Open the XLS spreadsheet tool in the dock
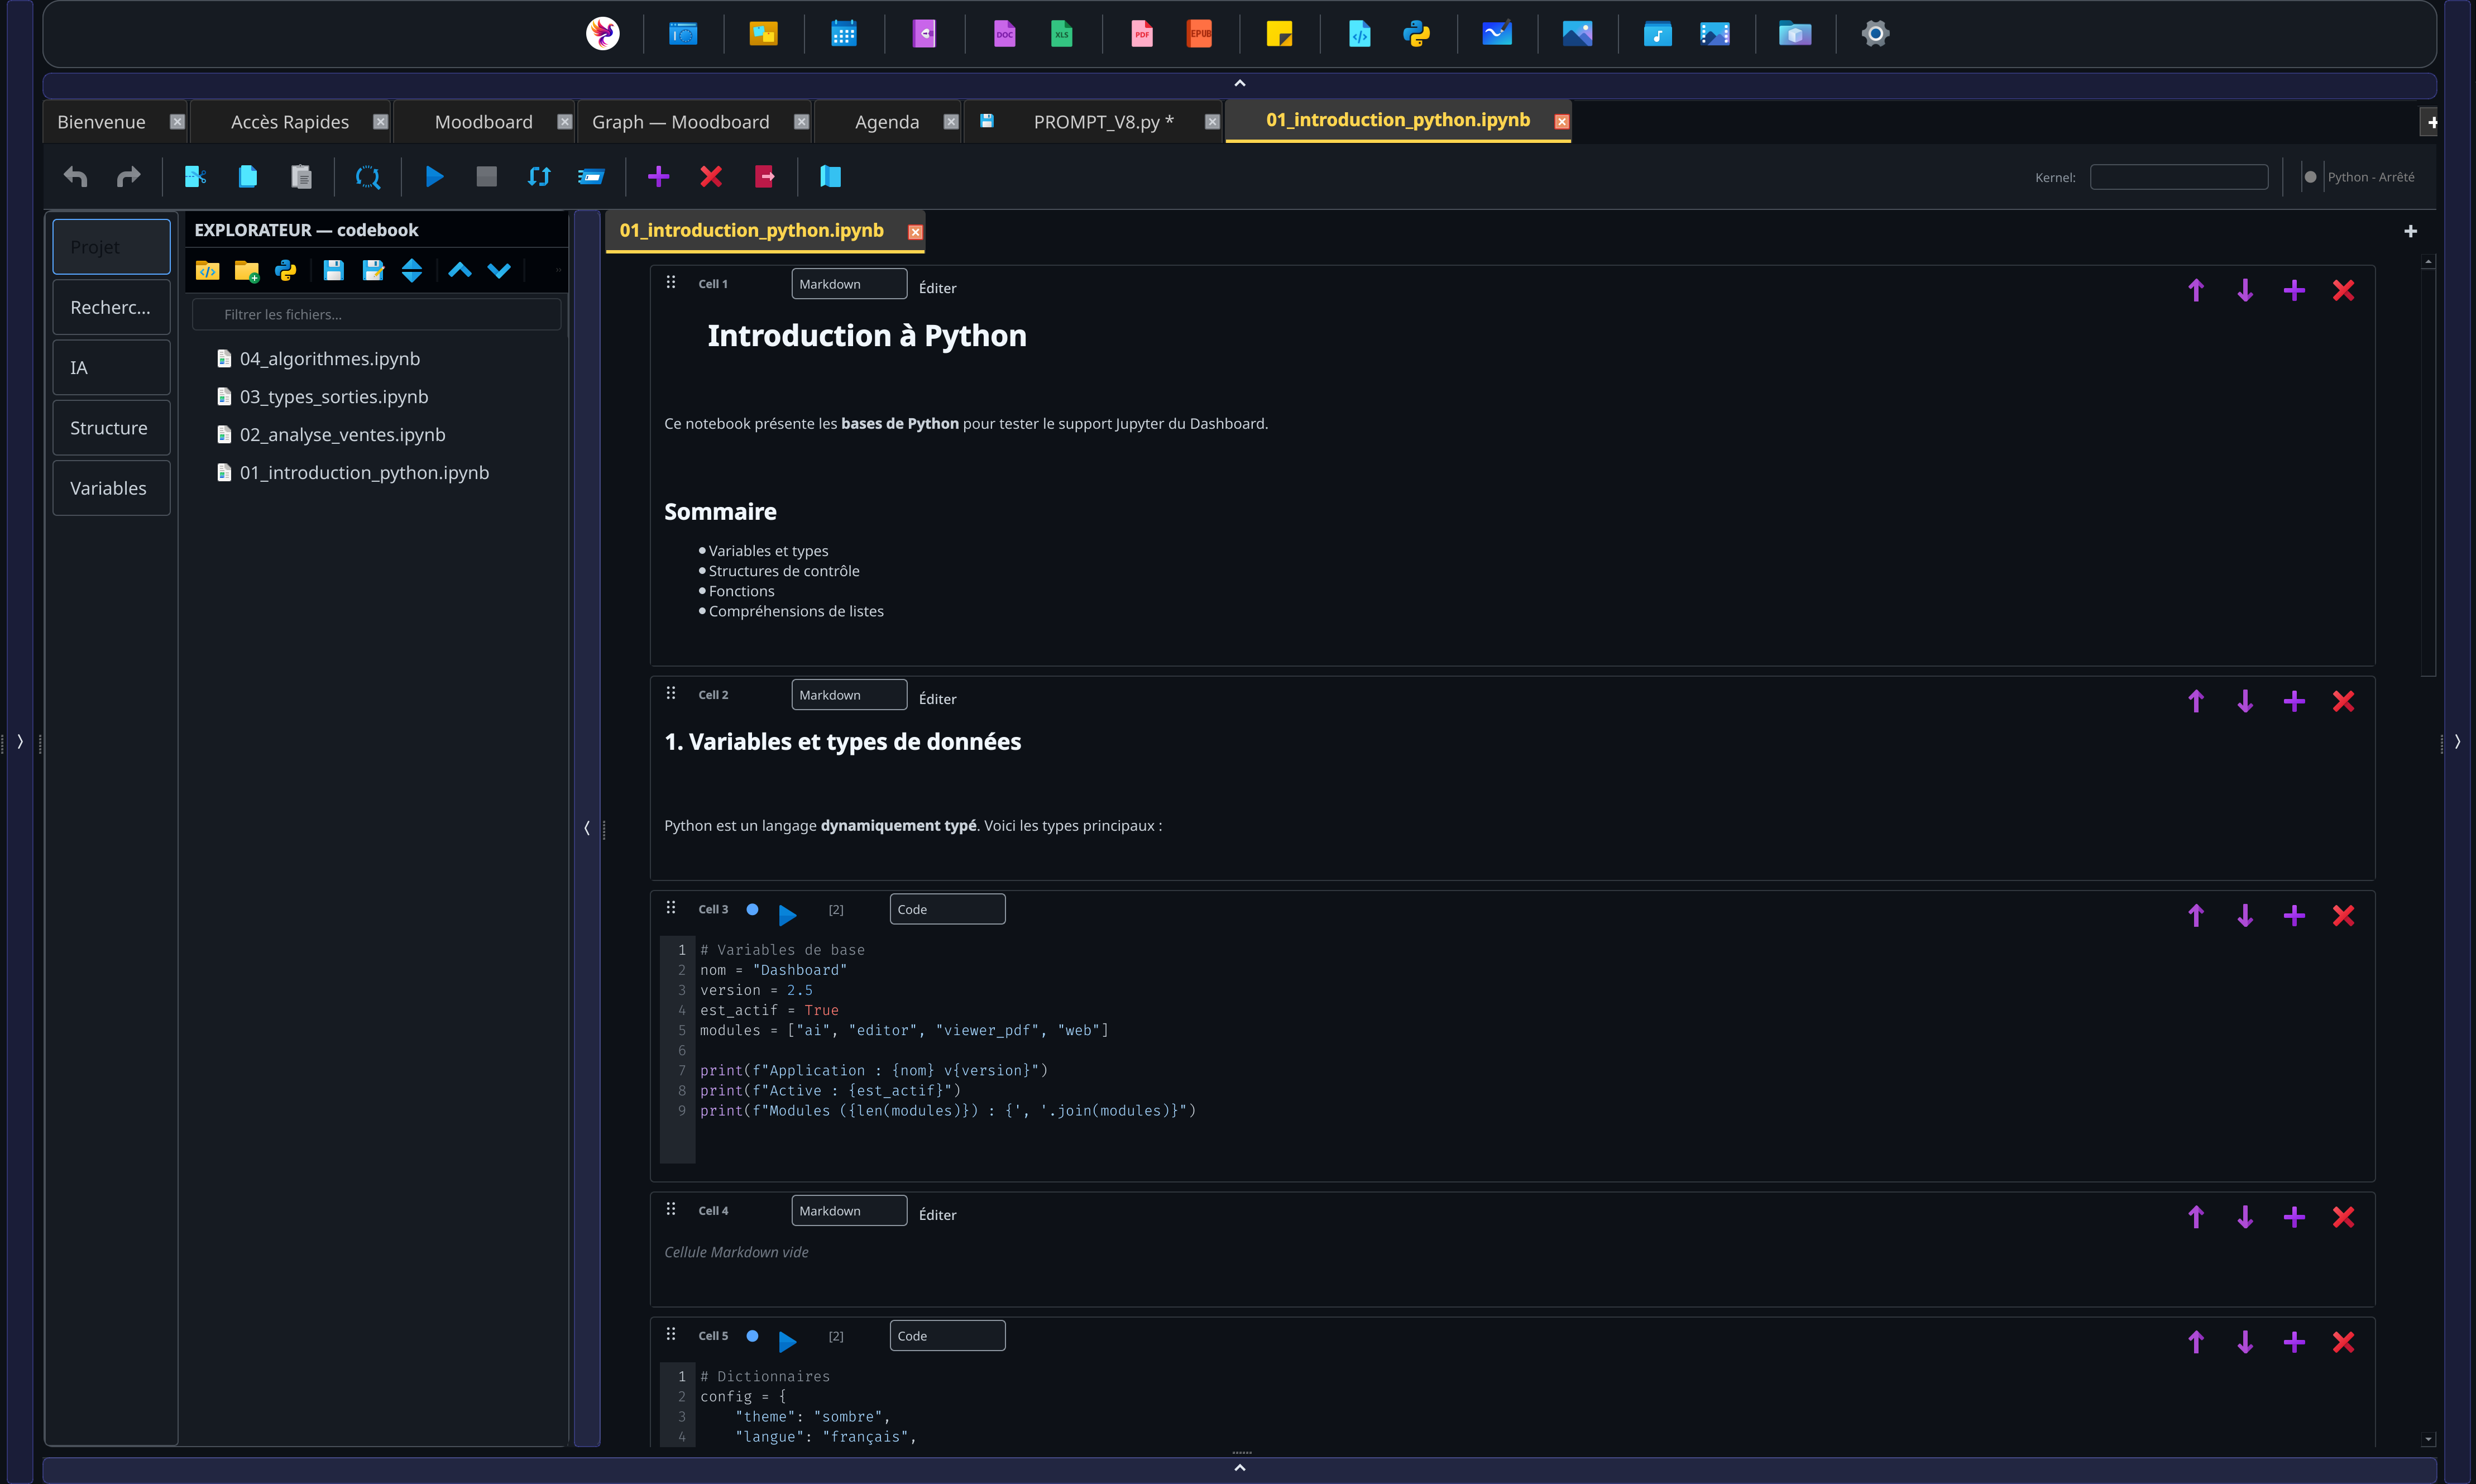Viewport: 2476px width, 1484px height. tap(1061, 34)
